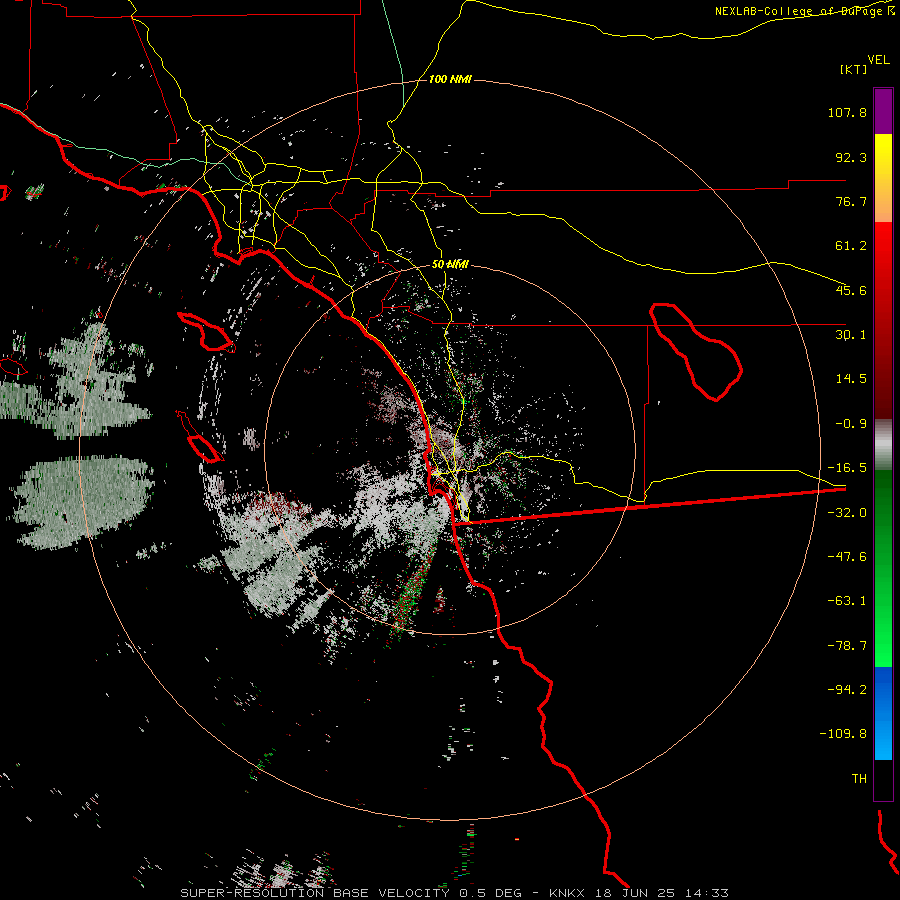Click the [KT] units label
The image size is (900, 900).
click(x=853, y=69)
